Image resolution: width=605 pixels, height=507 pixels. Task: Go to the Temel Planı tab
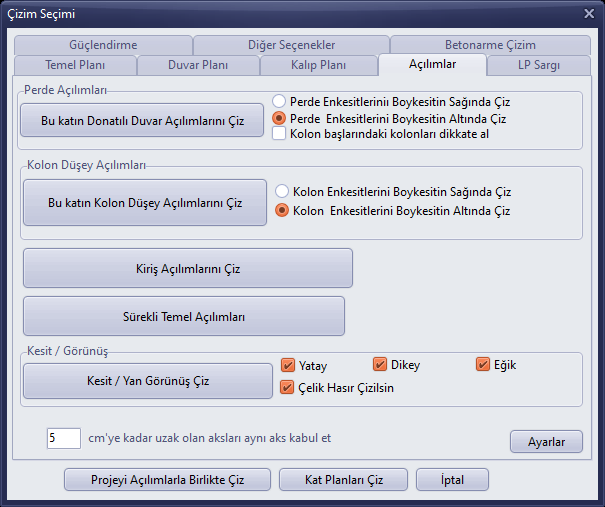click(75, 65)
